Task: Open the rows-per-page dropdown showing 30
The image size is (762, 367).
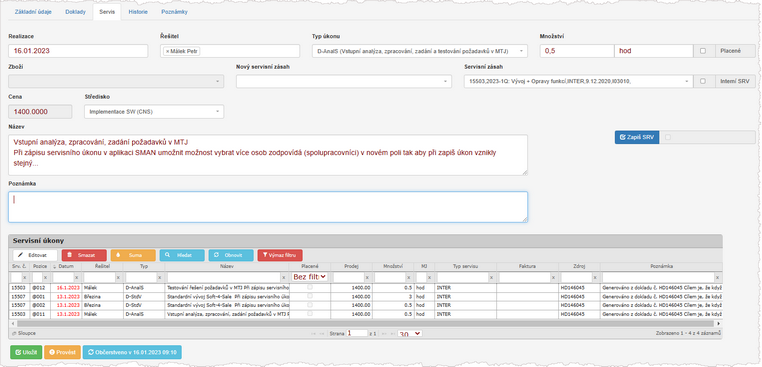Action: (410, 334)
